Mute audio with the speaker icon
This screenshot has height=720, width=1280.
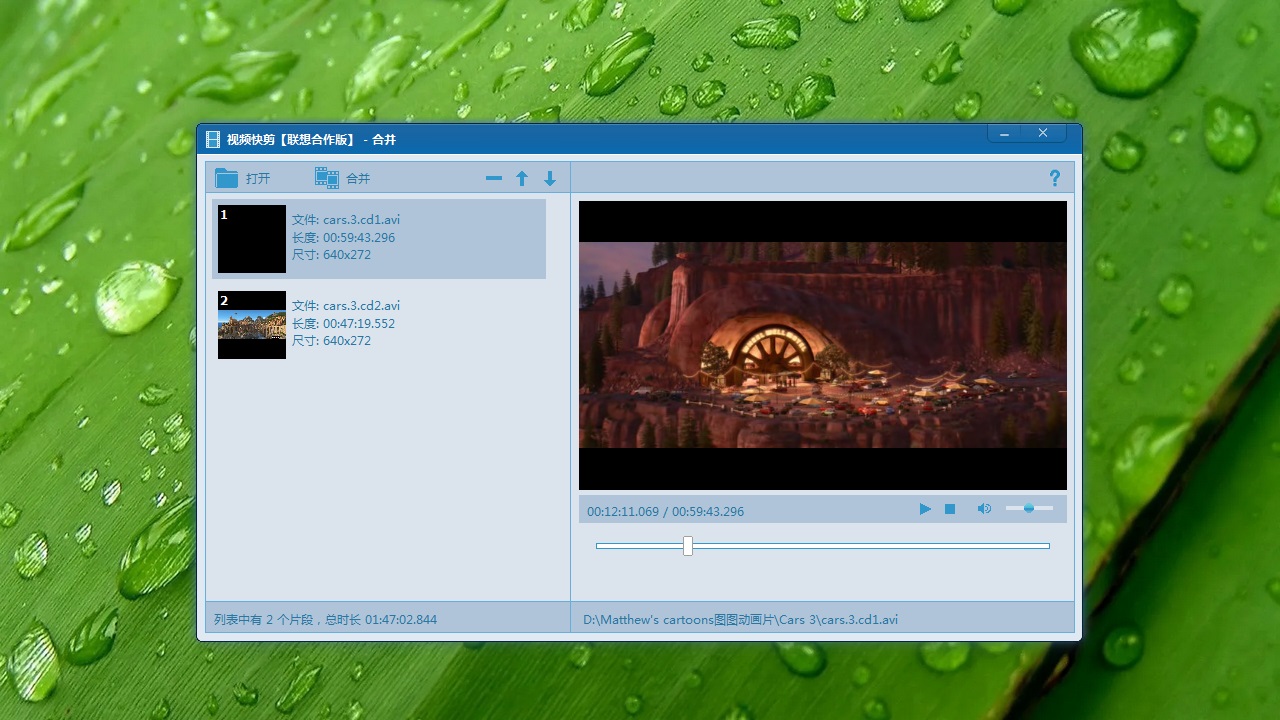click(984, 509)
